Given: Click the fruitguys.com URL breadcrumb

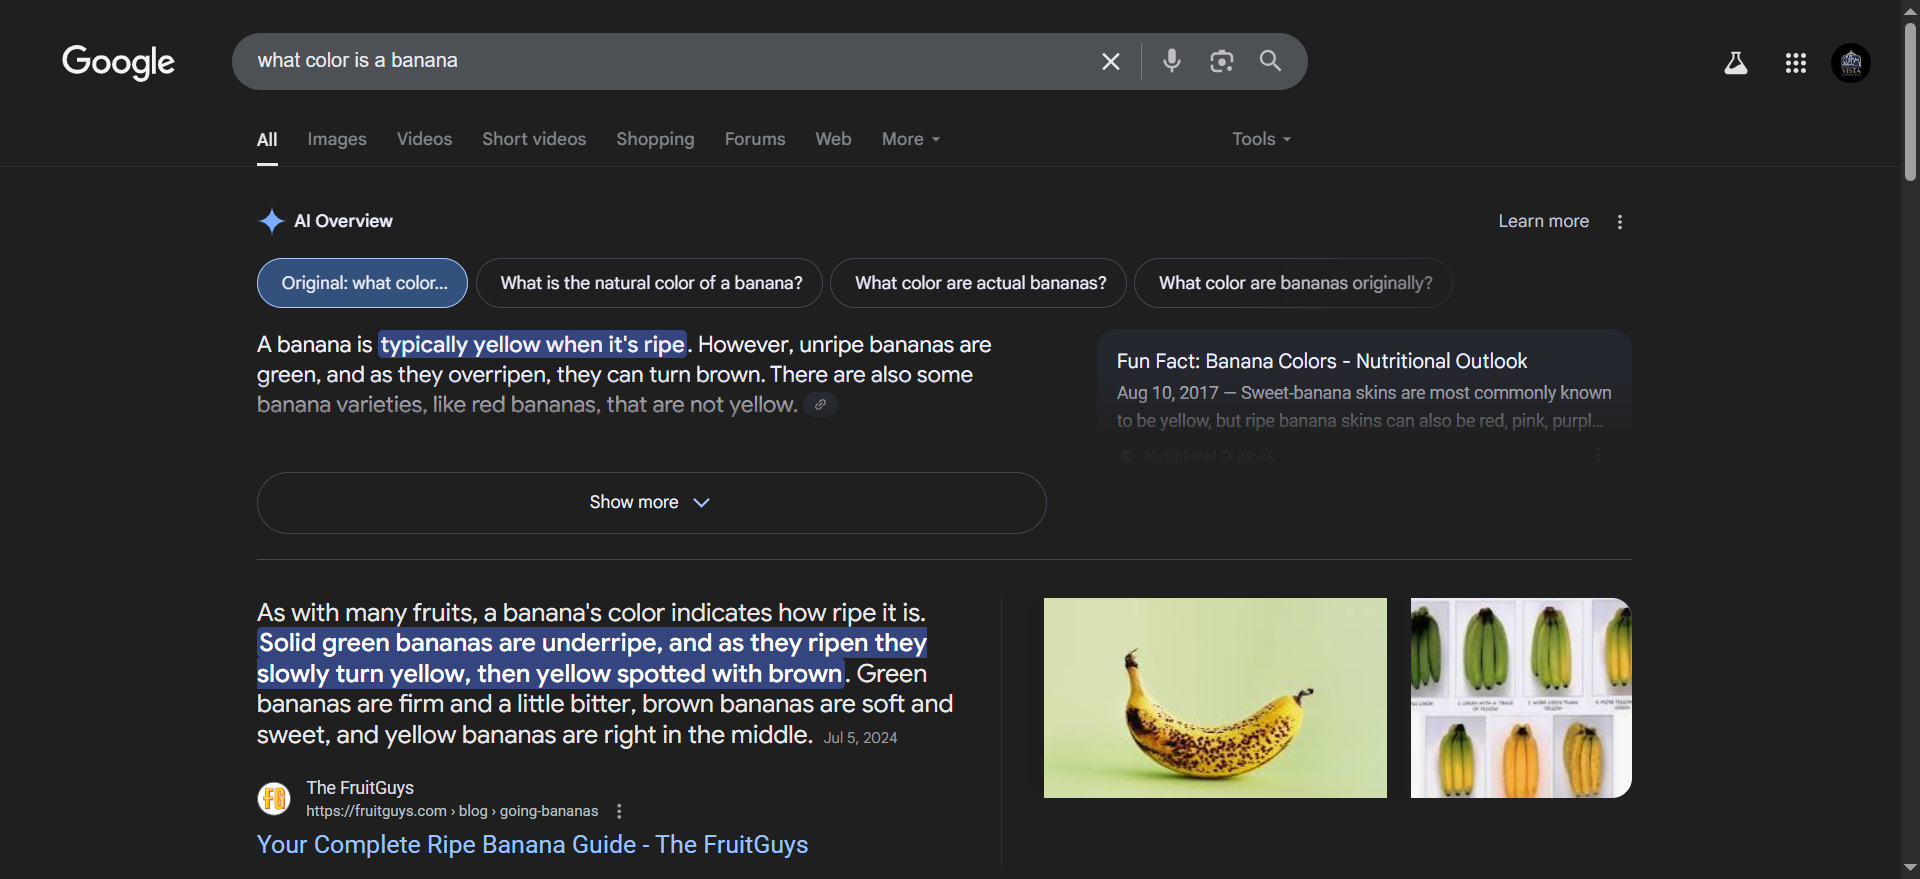Looking at the screenshot, I should tap(452, 811).
